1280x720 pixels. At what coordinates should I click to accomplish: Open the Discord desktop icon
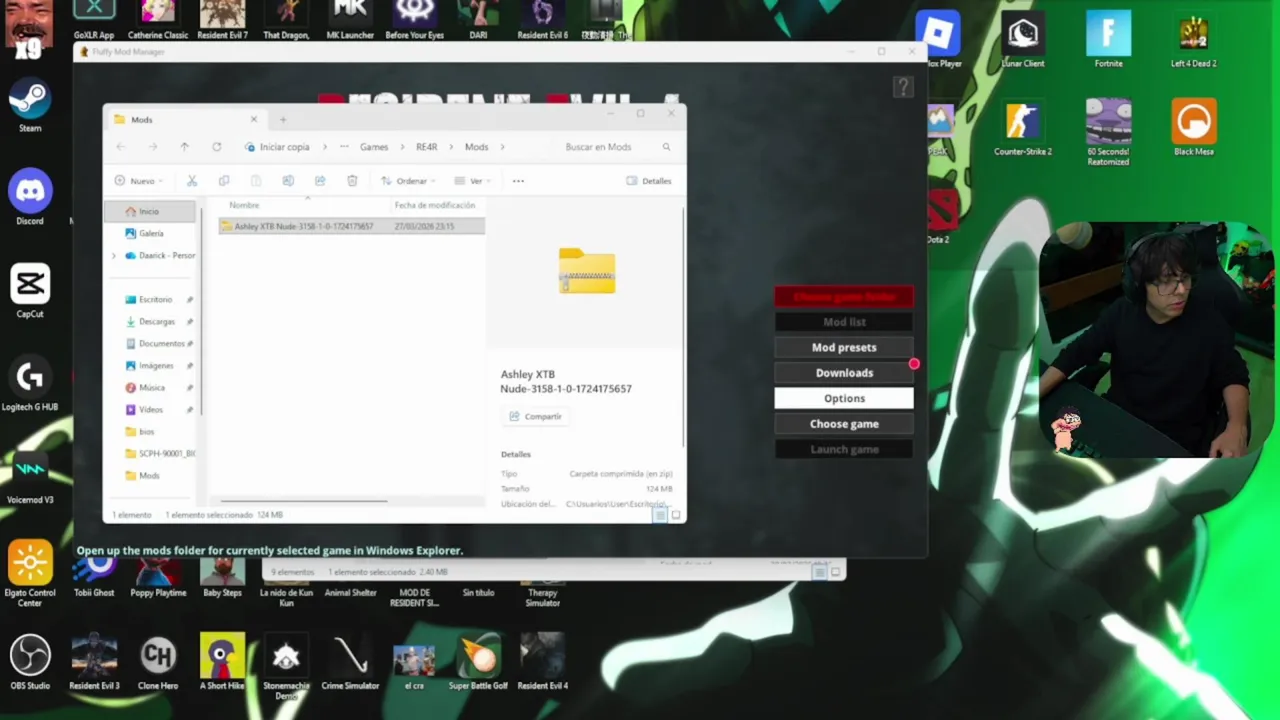30,198
